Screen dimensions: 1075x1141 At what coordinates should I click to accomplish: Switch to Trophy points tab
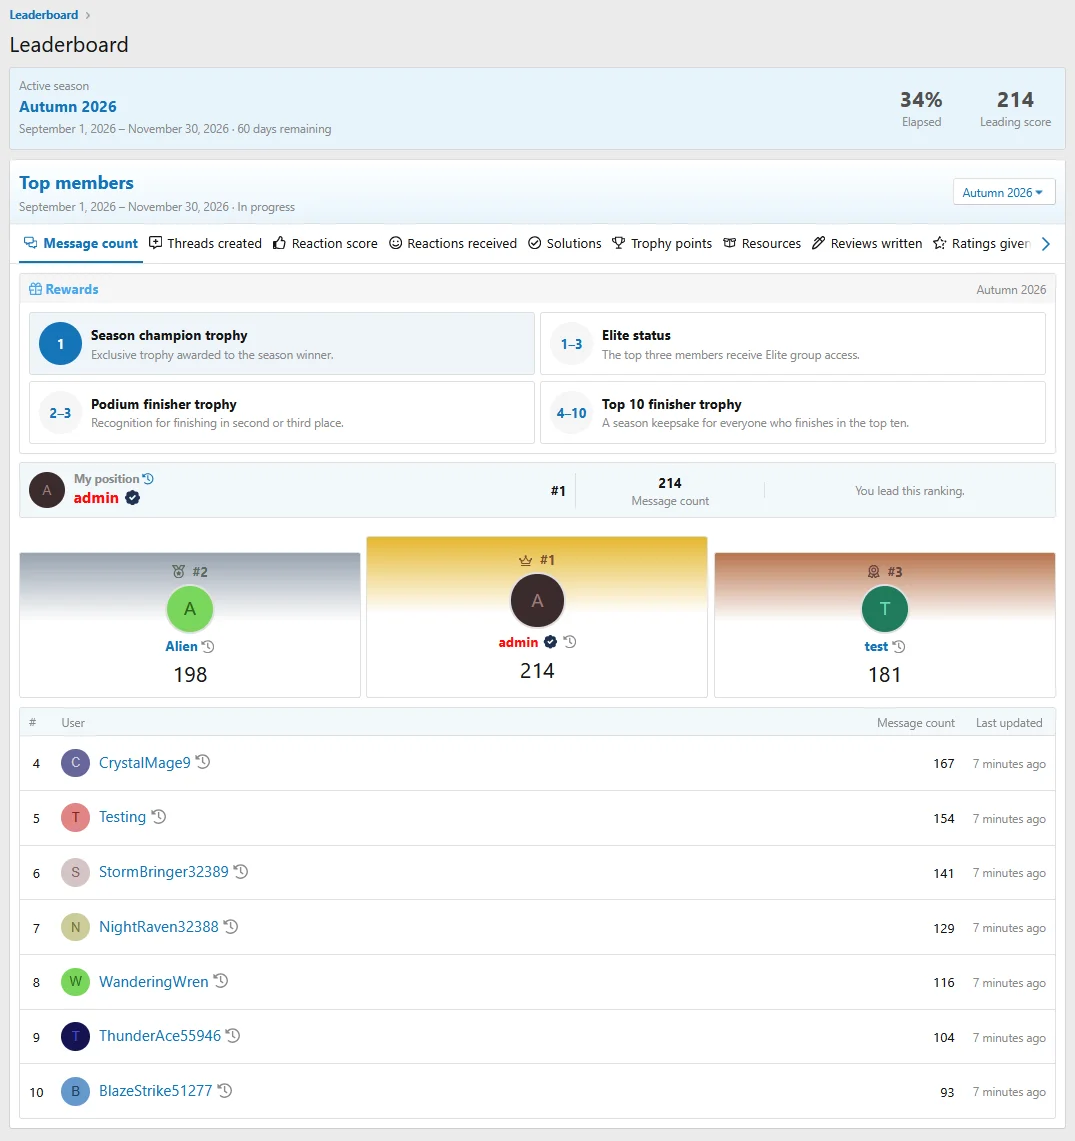point(662,243)
